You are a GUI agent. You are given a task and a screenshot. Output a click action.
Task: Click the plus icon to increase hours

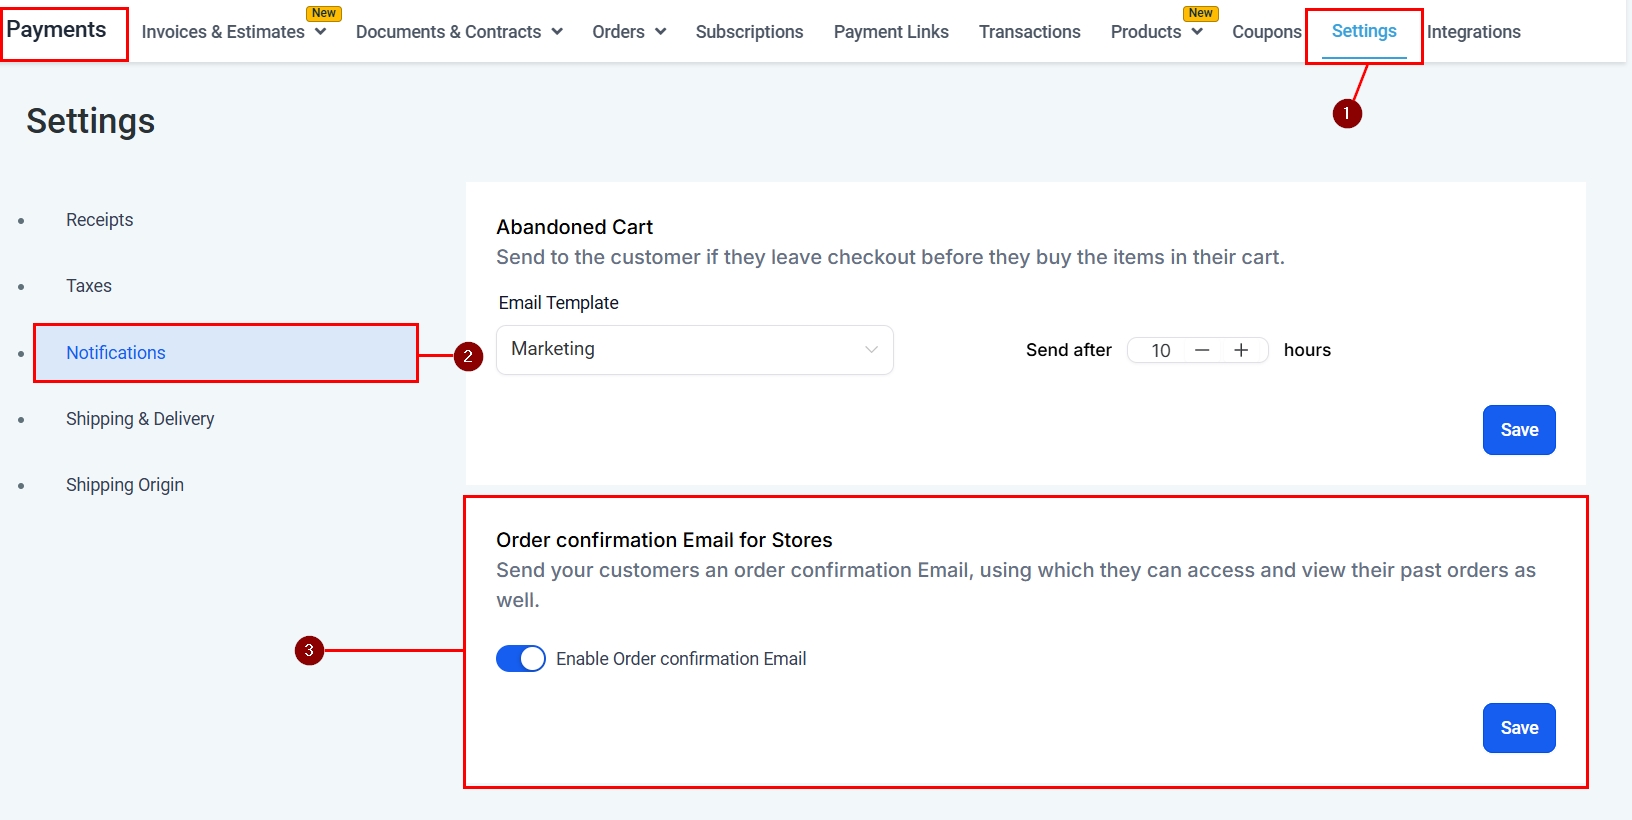[x=1241, y=350]
